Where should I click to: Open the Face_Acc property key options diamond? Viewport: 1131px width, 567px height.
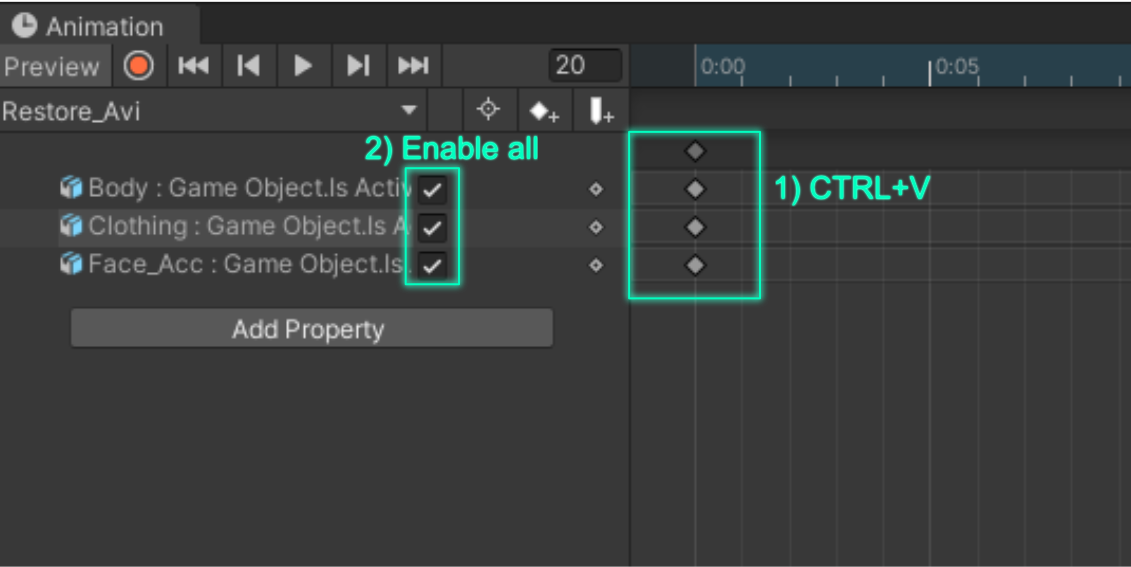pos(596,265)
